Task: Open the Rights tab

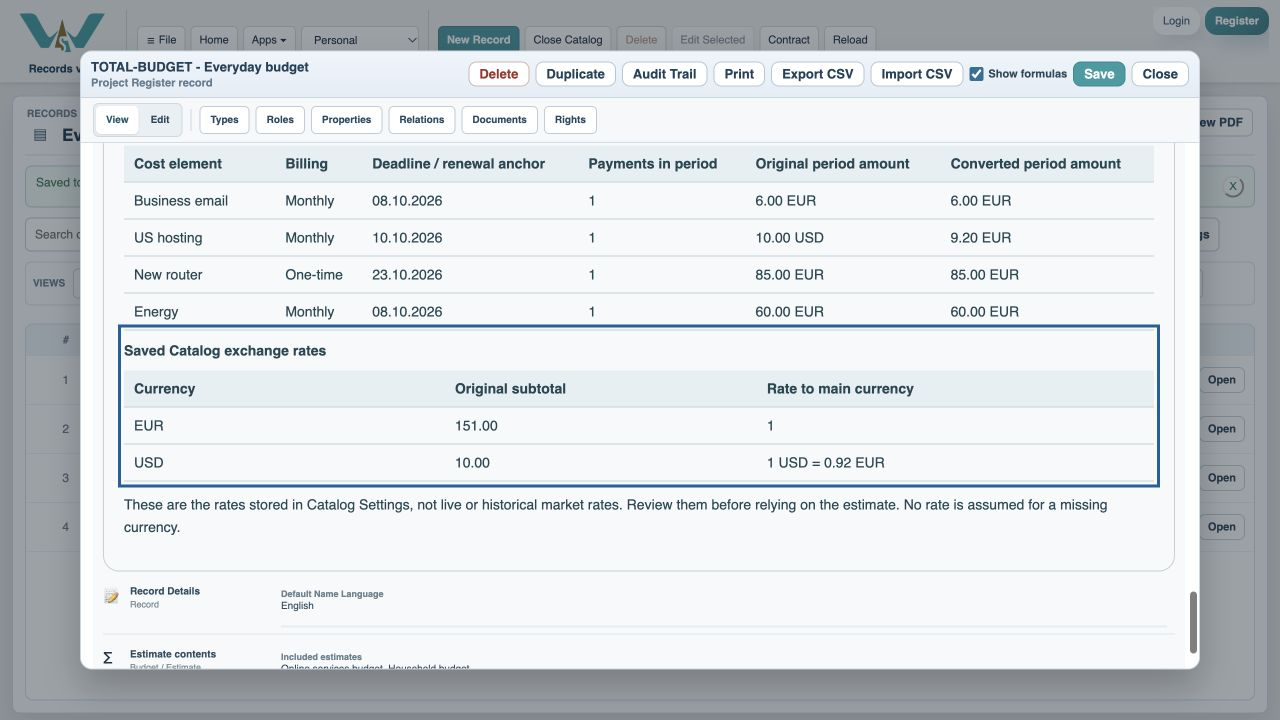Action: click(x=570, y=120)
